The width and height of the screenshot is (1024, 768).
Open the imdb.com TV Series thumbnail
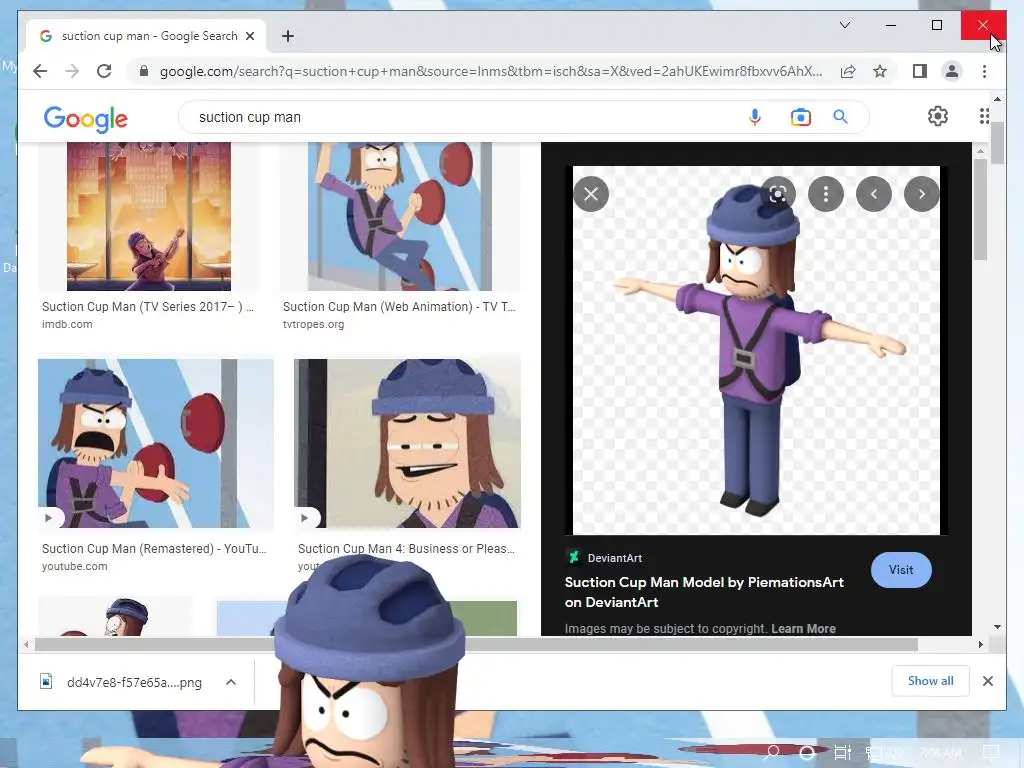(x=149, y=216)
